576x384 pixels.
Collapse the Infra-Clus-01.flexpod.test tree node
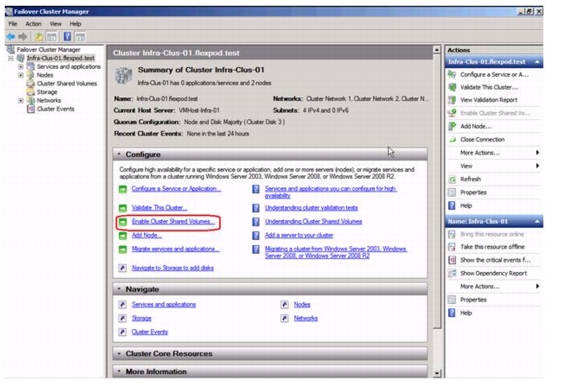click(x=11, y=58)
